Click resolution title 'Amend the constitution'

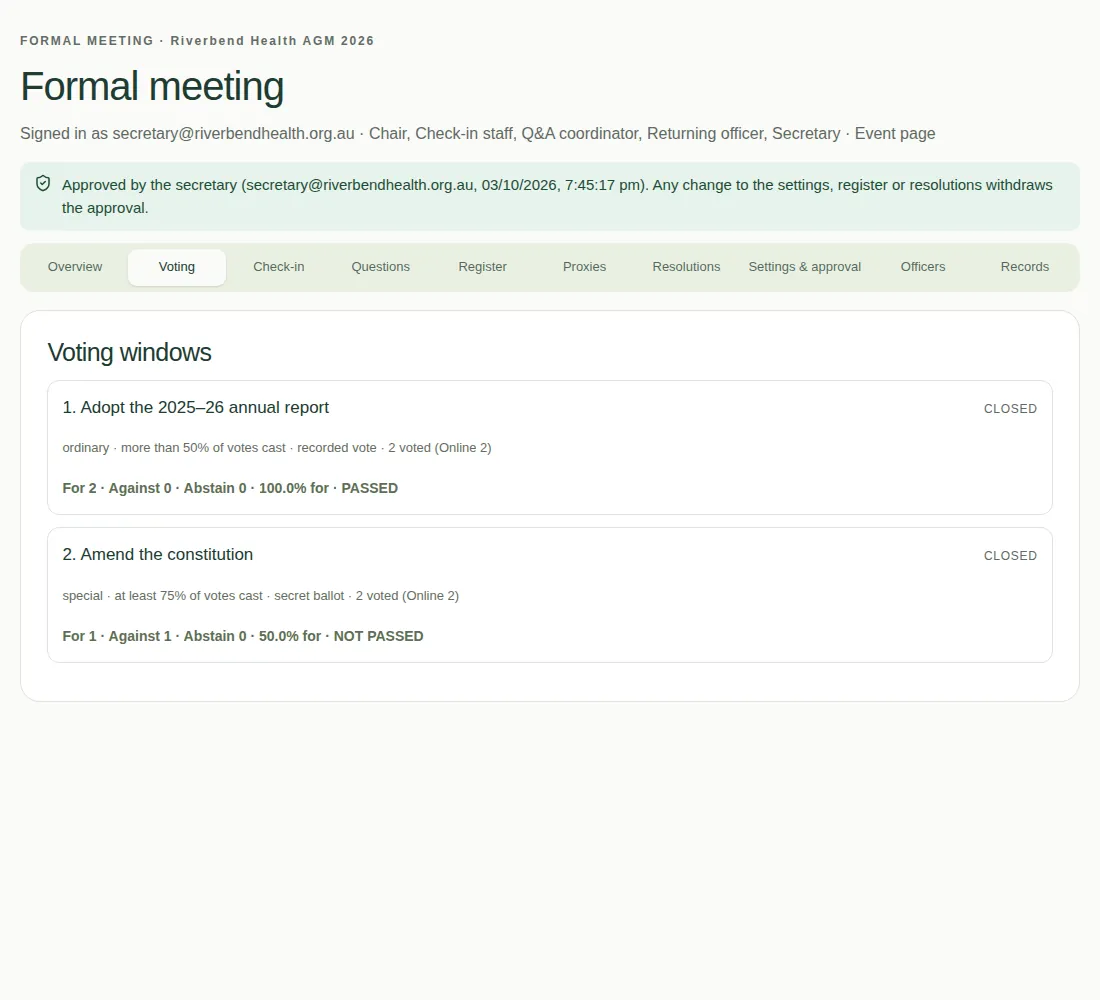pyautogui.click(x=158, y=554)
